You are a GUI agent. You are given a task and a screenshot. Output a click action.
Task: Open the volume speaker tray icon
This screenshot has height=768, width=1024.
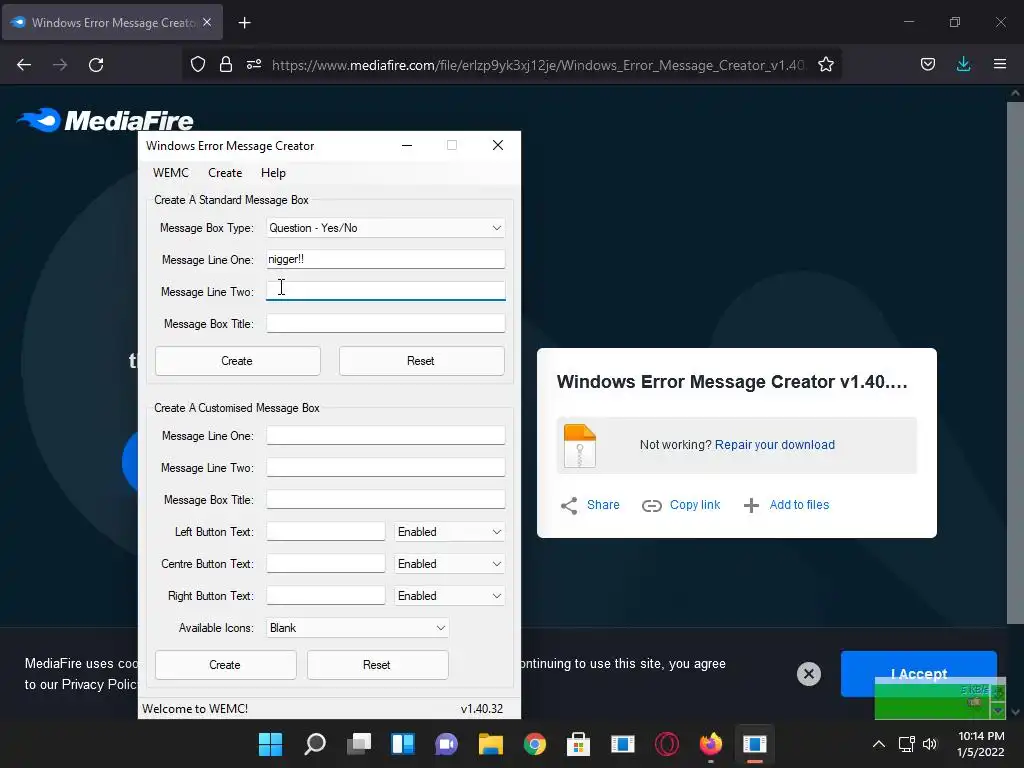click(x=930, y=744)
